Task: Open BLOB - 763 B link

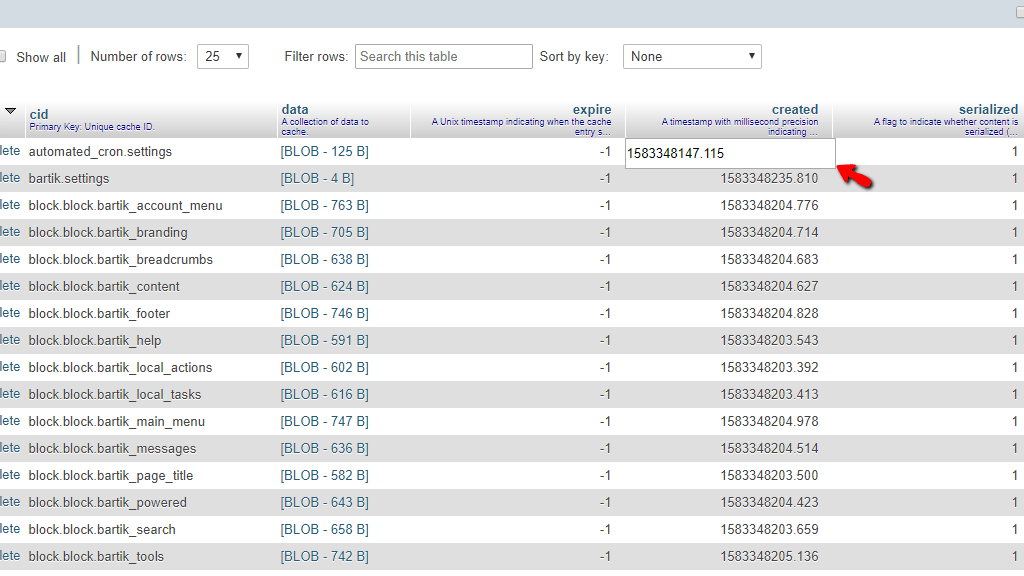Action: click(x=325, y=205)
